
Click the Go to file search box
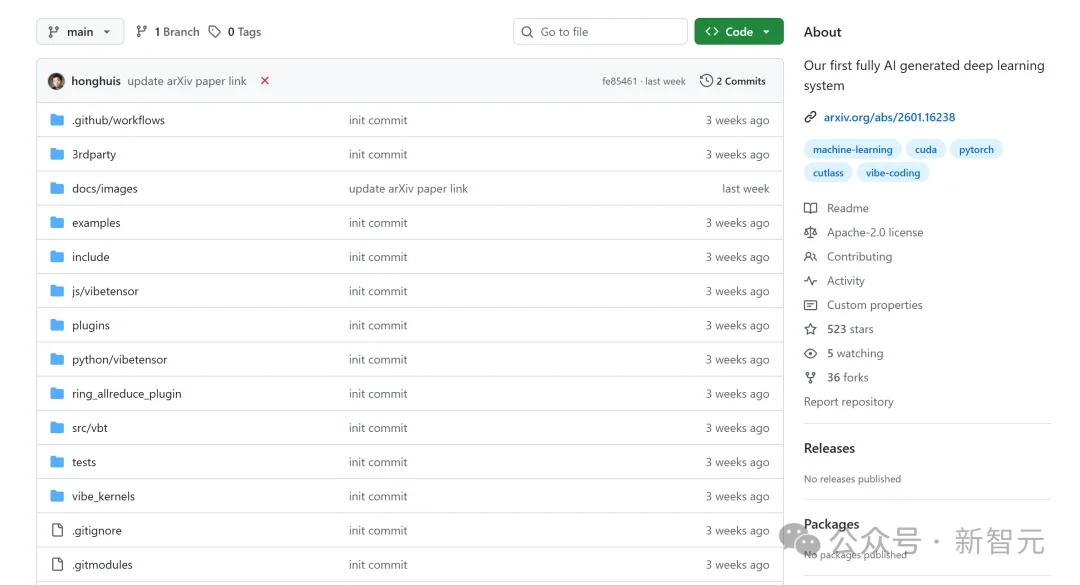tap(599, 31)
